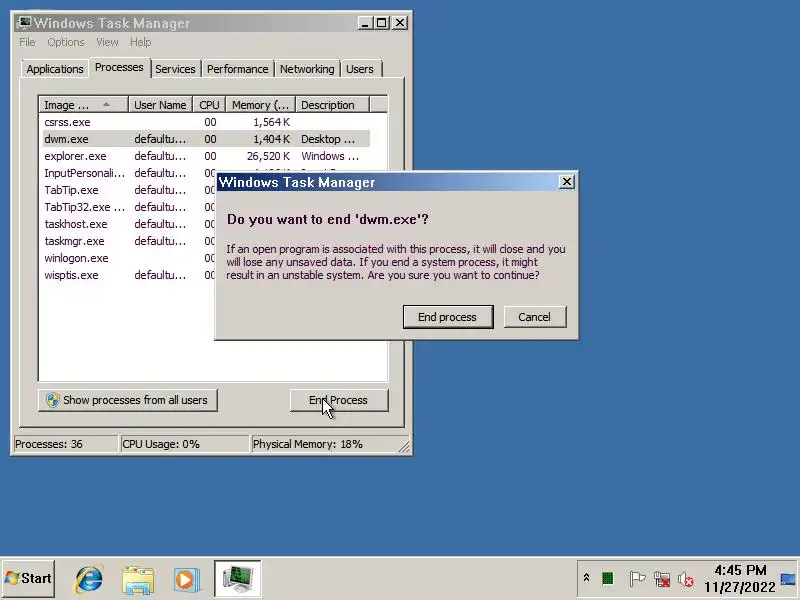Open the View menu
The height and width of the screenshot is (600, 800).
107,42
